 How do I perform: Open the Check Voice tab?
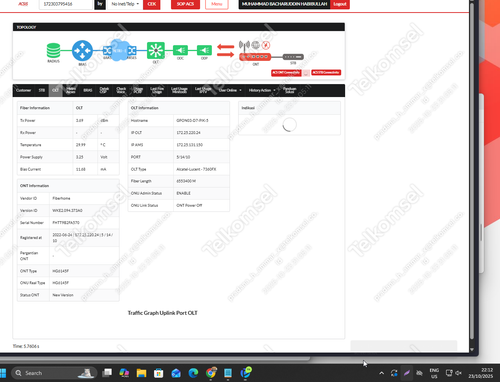[x=121, y=90]
